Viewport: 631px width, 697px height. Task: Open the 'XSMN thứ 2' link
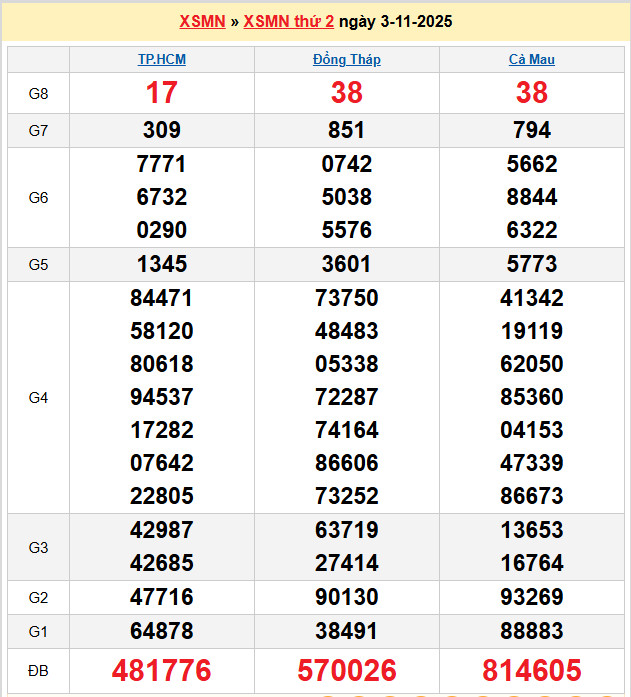coord(288,21)
